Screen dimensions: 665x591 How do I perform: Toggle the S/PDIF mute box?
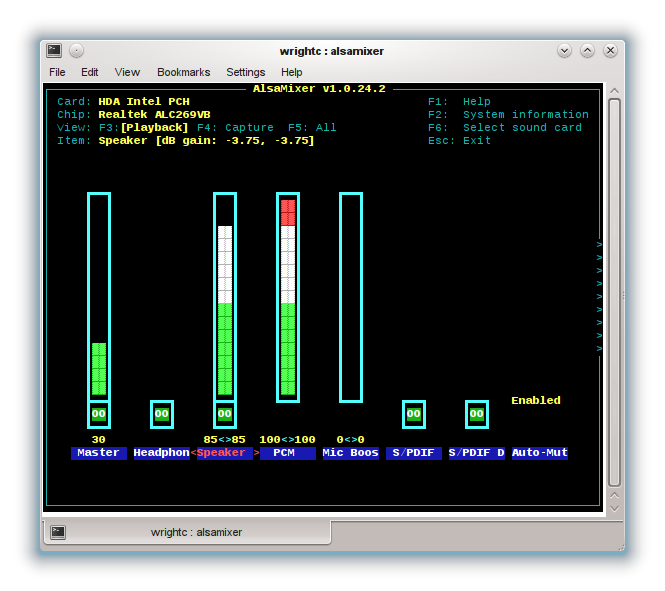[x=413, y=414]
